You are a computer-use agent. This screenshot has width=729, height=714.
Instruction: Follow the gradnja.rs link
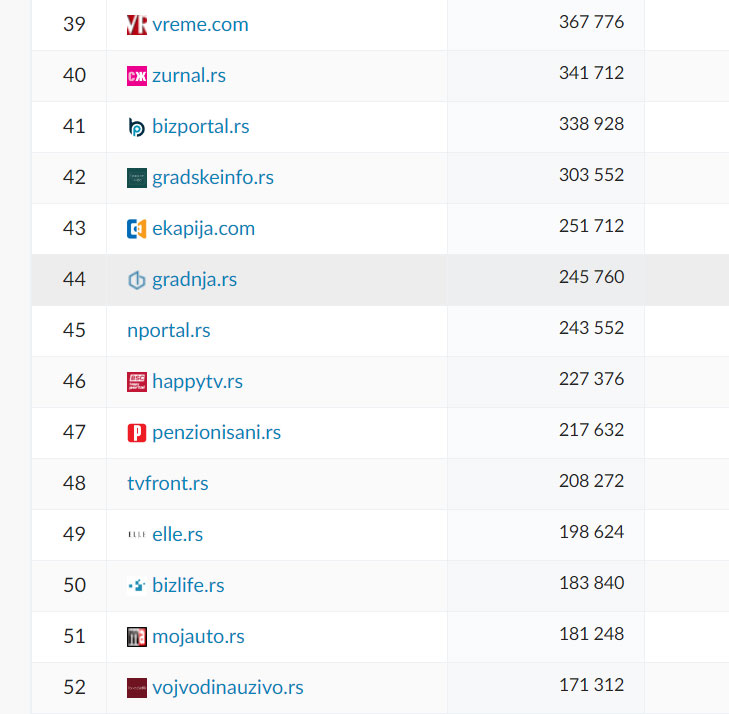click(194, 279)
